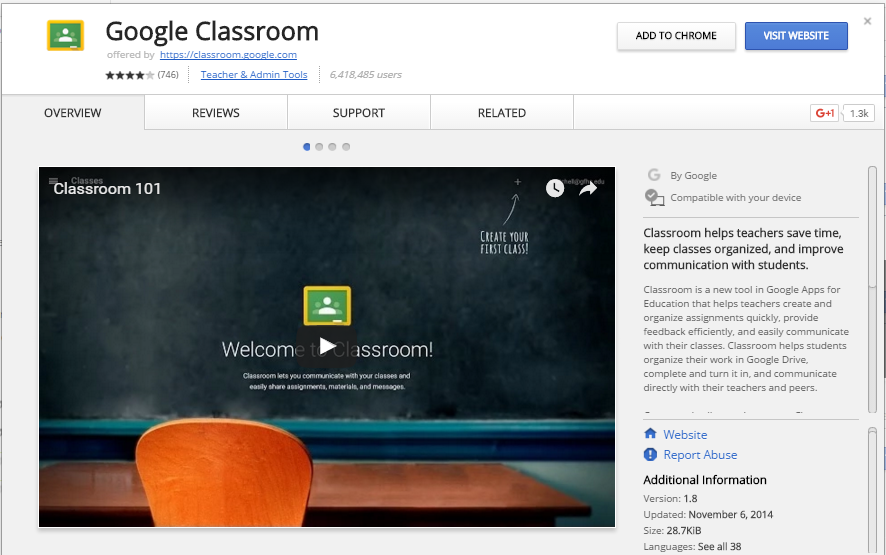This screenshot has height=555, width=886.
Task: Click the Report Abuse exclamation icon
Action: click(650, 454)
